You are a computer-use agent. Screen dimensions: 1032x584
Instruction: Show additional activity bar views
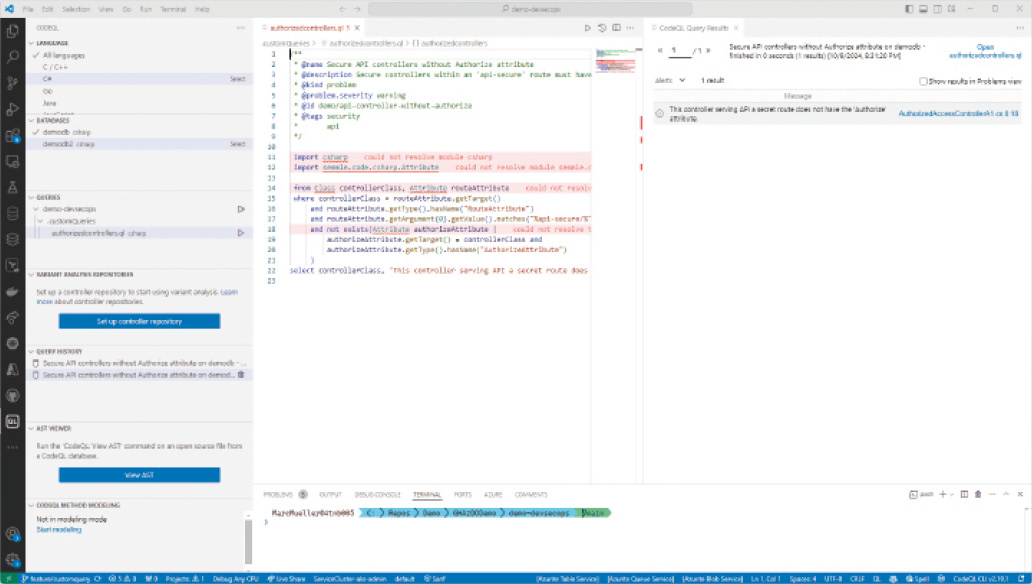coord(12,447)
